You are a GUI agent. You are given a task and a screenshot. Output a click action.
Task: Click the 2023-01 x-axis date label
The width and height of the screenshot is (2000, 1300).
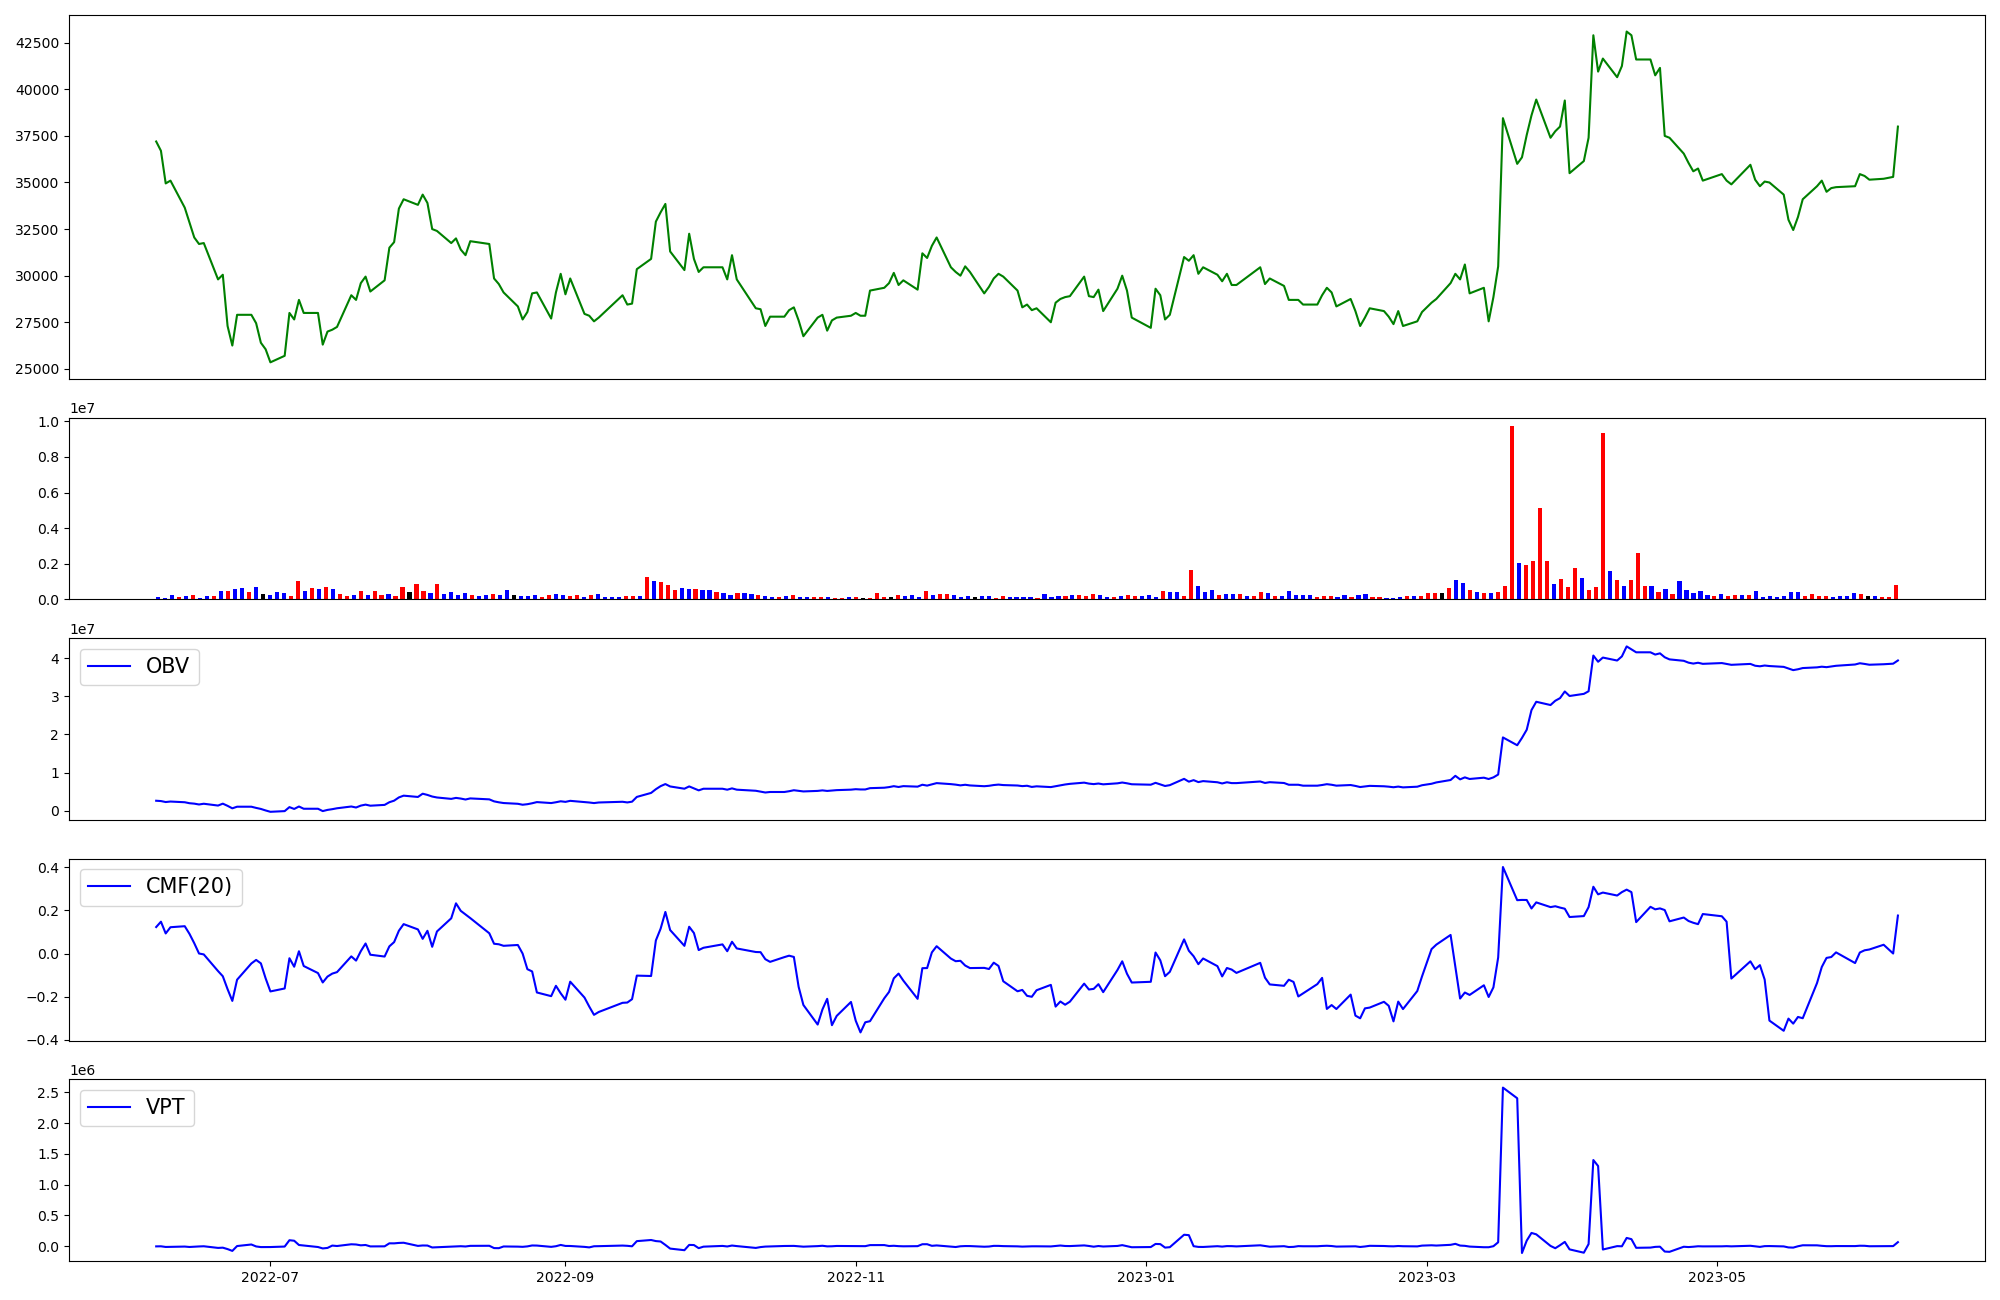pos(1146,1277)
